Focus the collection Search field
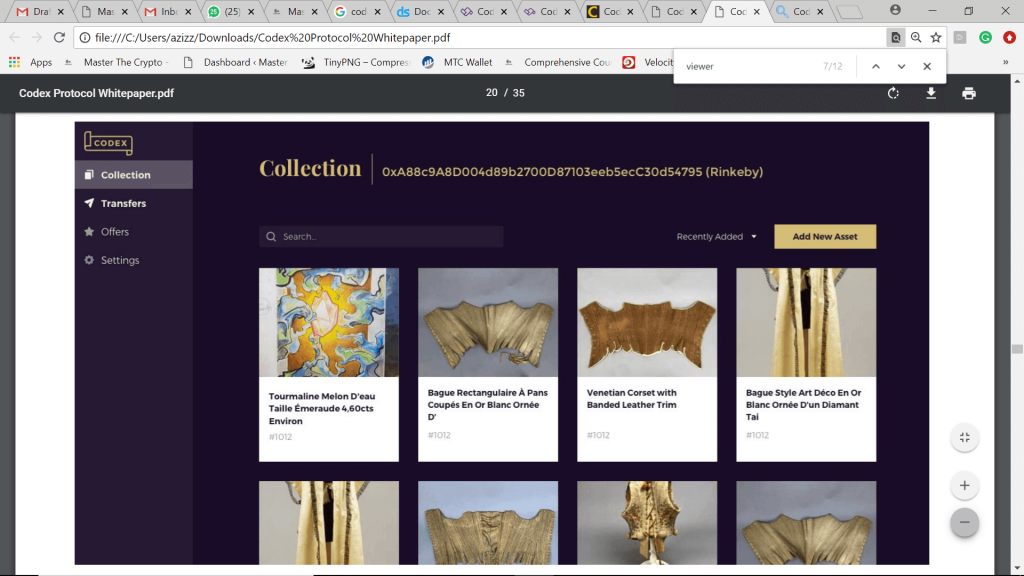The height and width of the screenshot is (576, 1024). click(381, 236)
